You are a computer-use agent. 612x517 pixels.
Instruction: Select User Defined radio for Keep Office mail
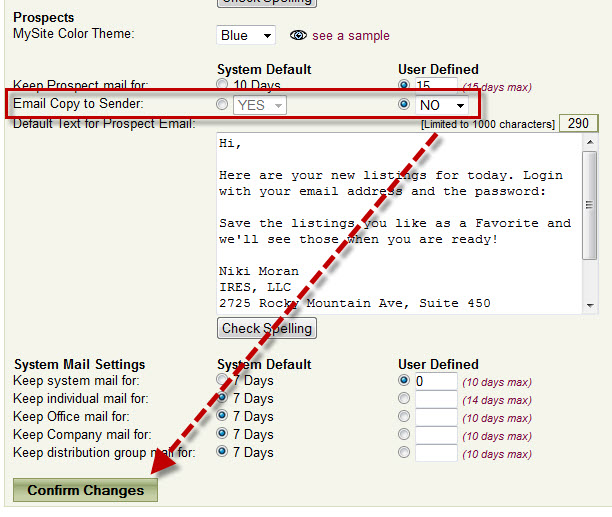tap(404, 416)
